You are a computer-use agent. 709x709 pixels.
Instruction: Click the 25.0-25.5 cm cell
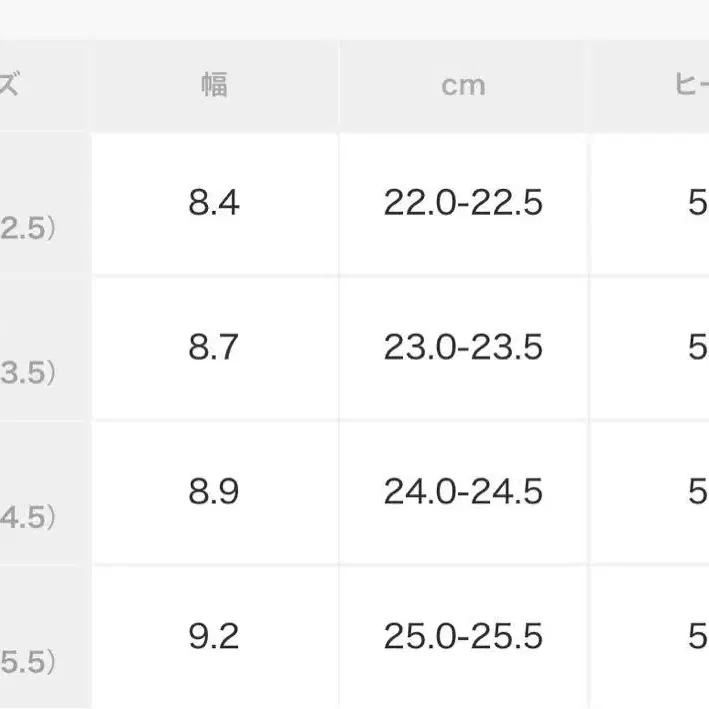[x=463, y=636]
